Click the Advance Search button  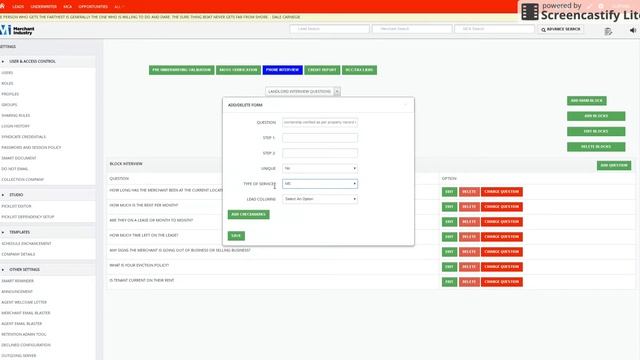[x=561, y=29]
